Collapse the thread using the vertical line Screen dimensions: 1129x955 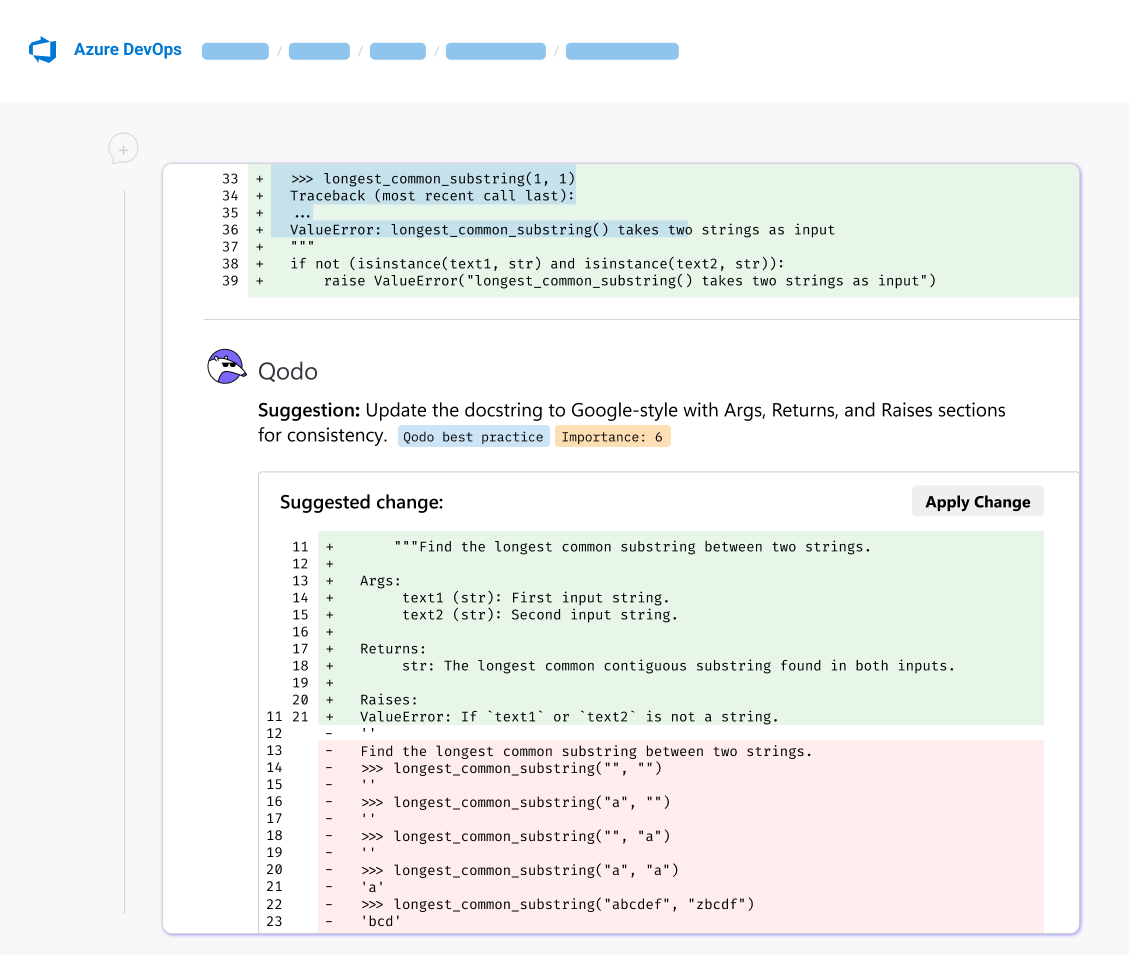click(x=124, y=550)
